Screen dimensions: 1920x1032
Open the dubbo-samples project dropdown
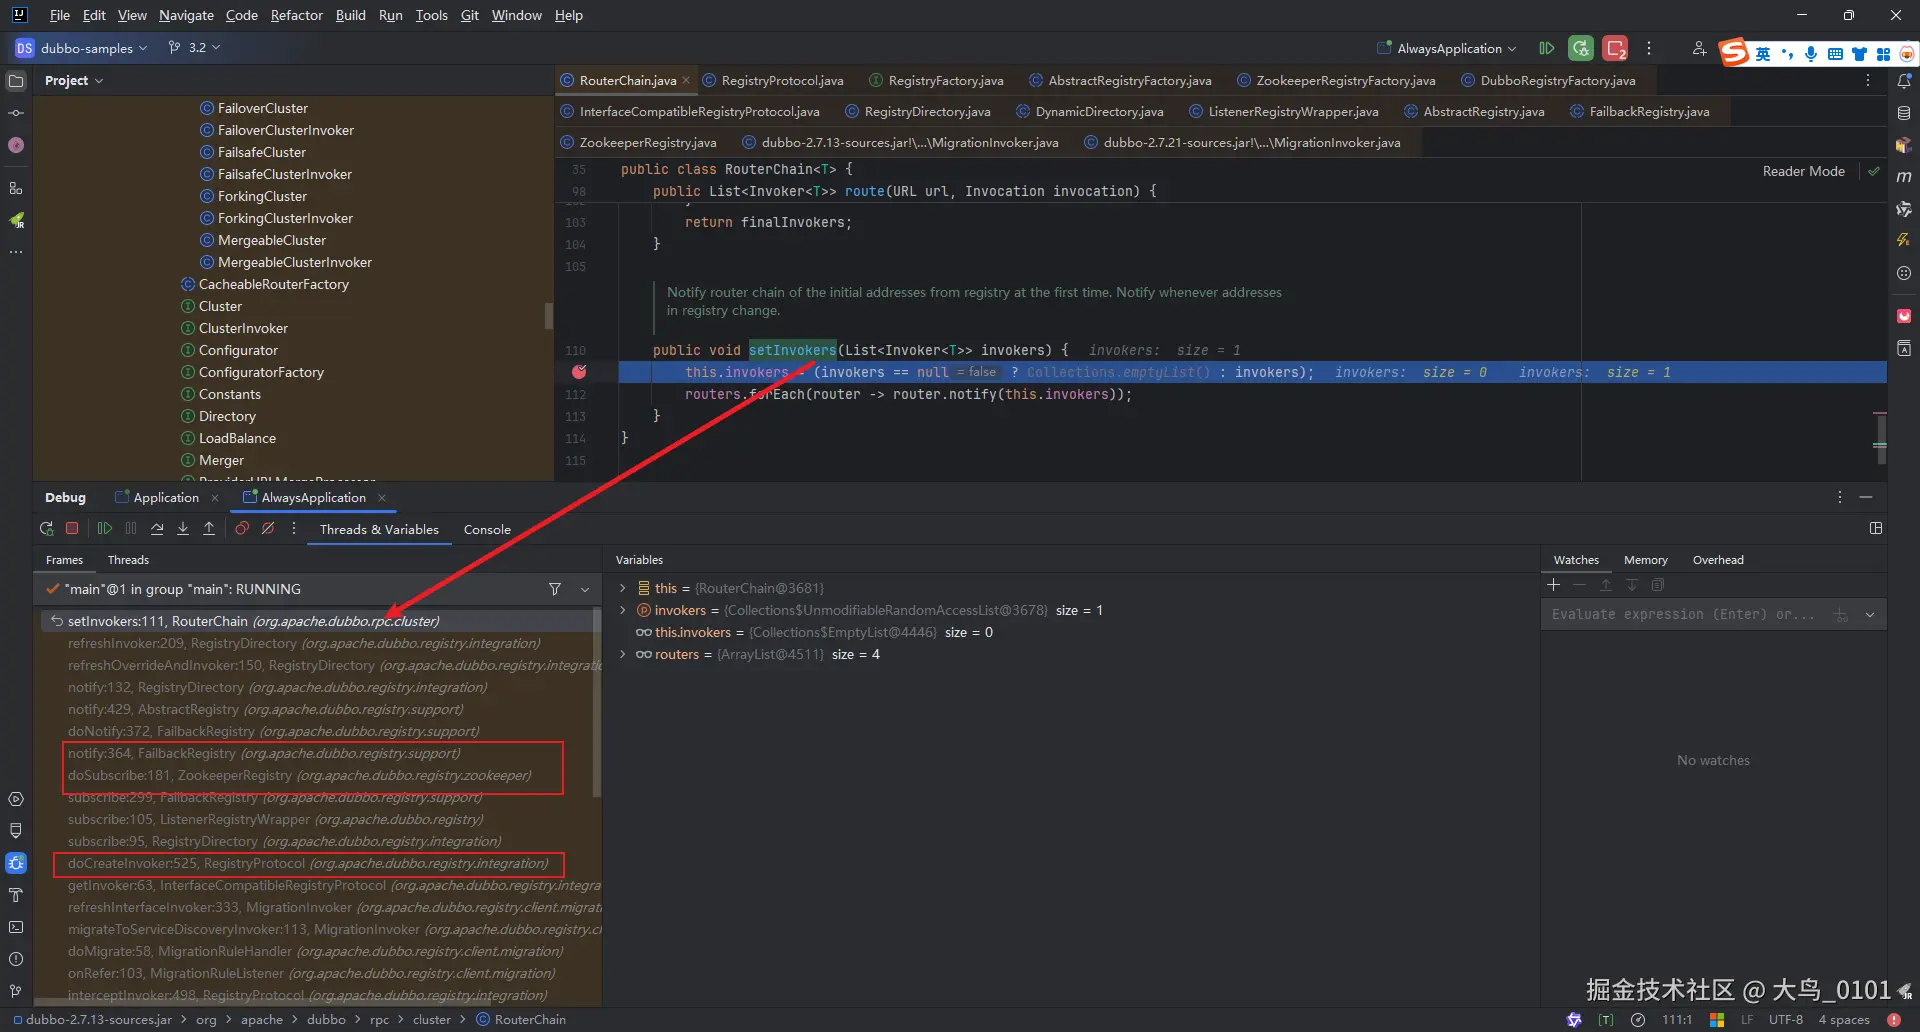pos(81,48)
